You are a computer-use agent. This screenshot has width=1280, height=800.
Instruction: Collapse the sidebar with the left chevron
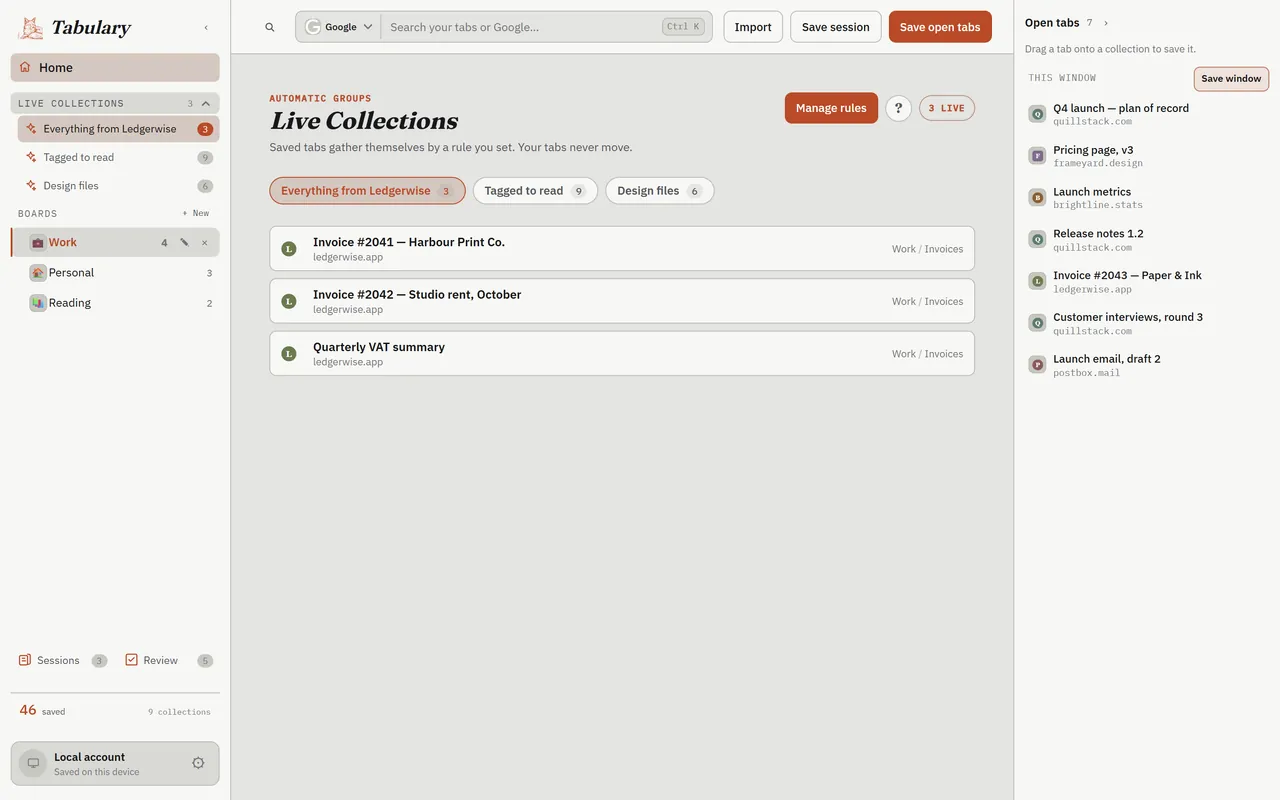[206, 28]
